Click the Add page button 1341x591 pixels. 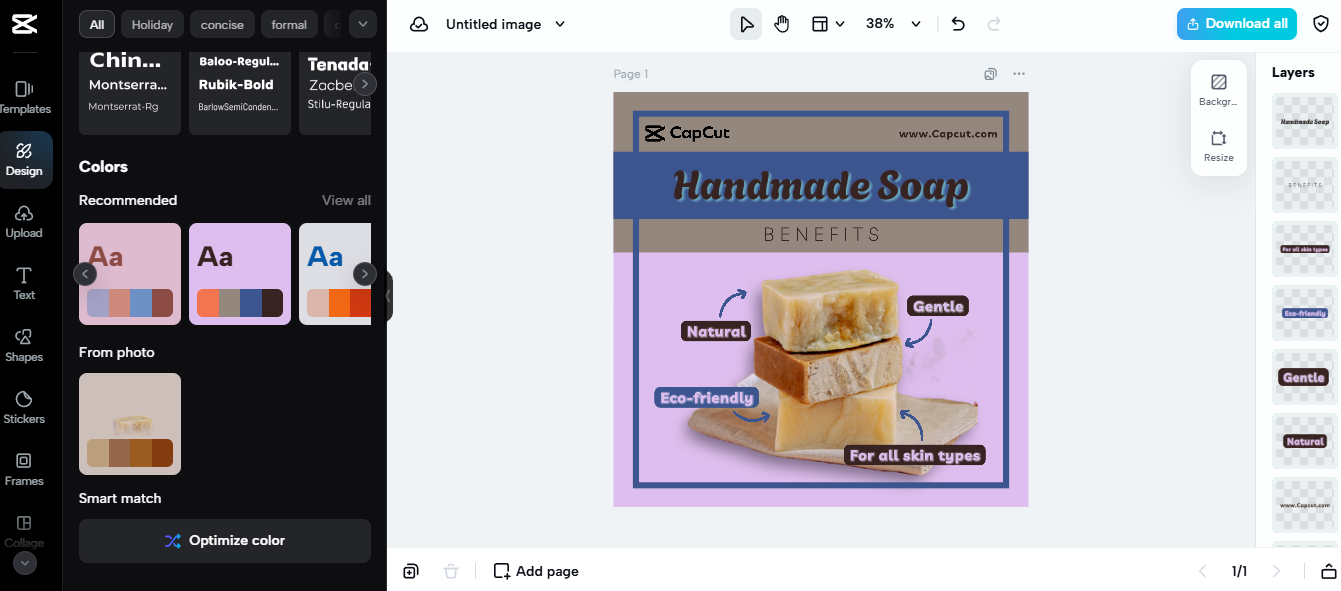[x=536, y=571]
